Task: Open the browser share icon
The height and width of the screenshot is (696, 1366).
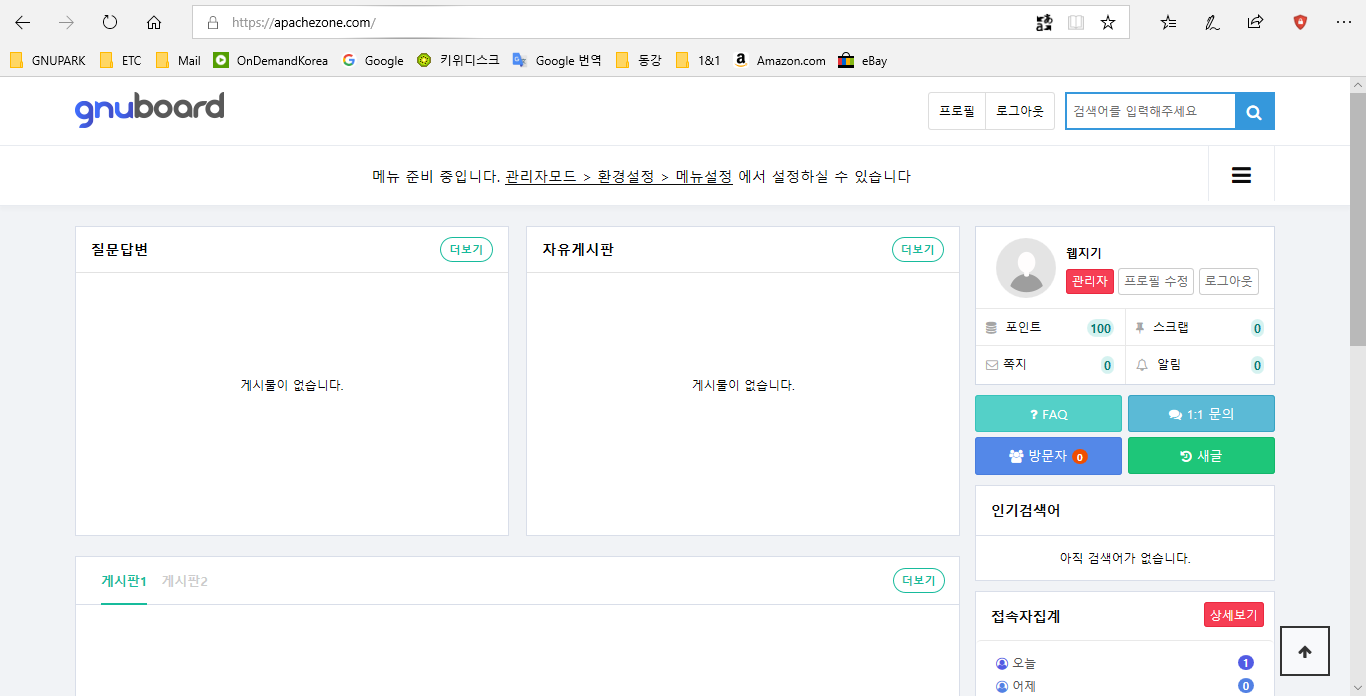Action: click(x=1255, y=22)
